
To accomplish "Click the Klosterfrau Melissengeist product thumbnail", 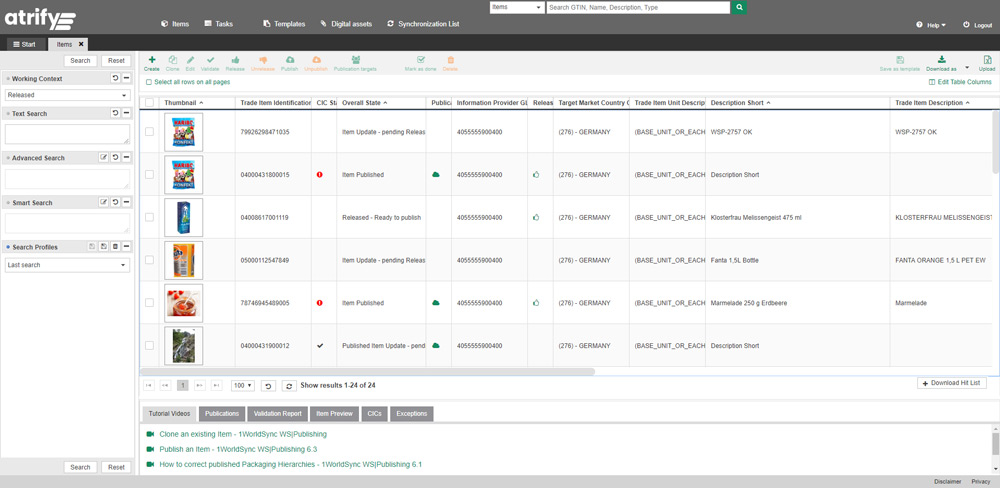I will 183,217.
